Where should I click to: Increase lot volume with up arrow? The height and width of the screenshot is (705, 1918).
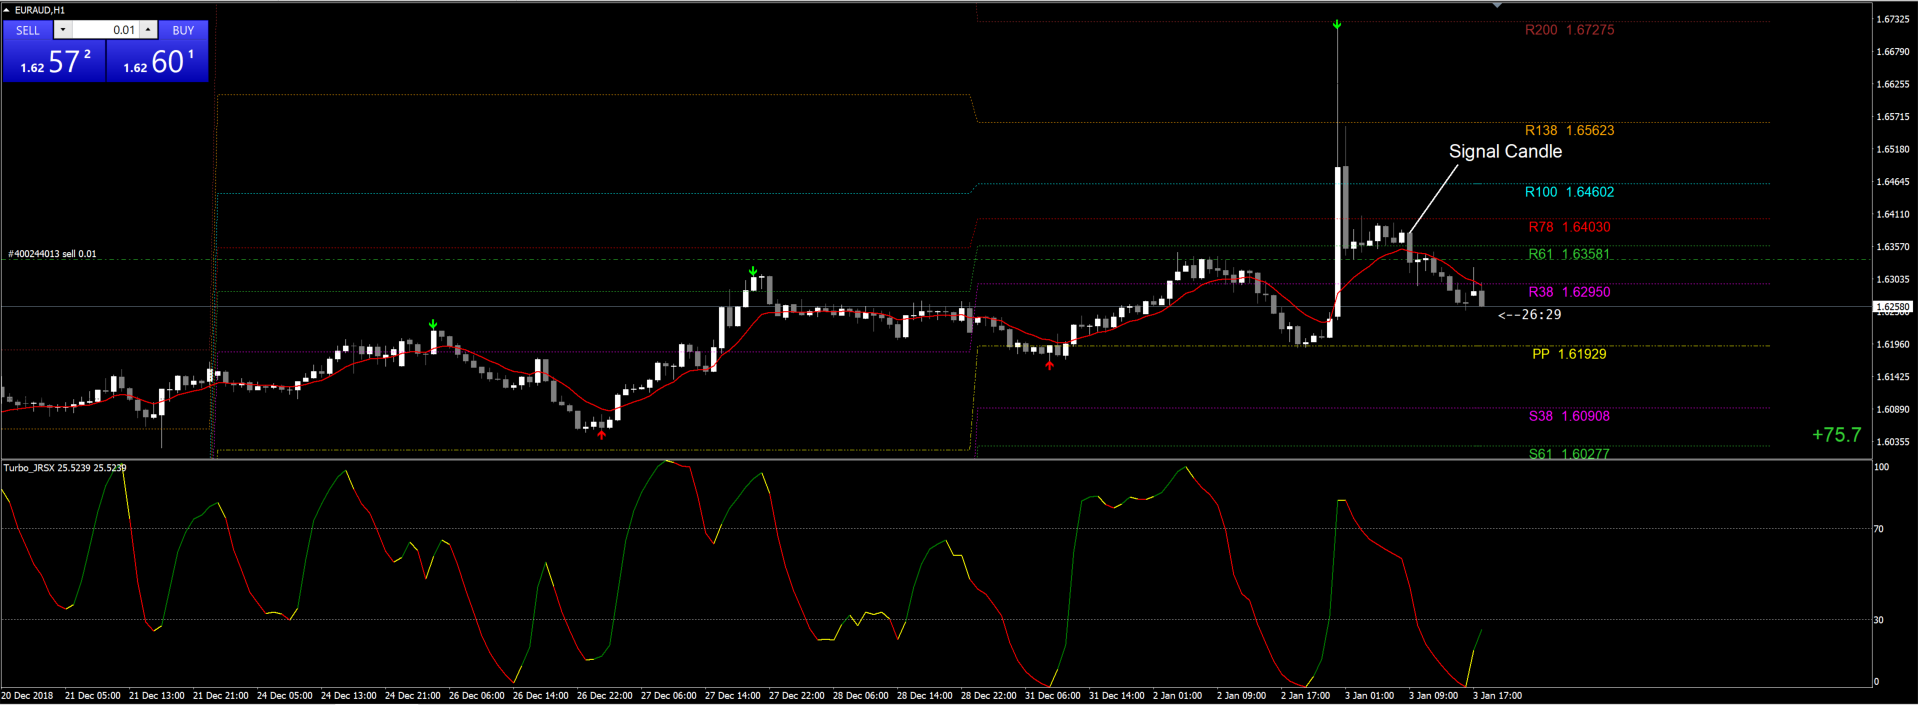click(148, 30)
